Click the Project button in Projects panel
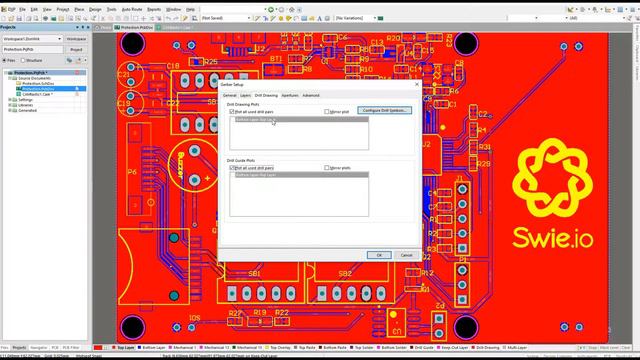This screenshot has height=360, width=640. click(76, 49)
